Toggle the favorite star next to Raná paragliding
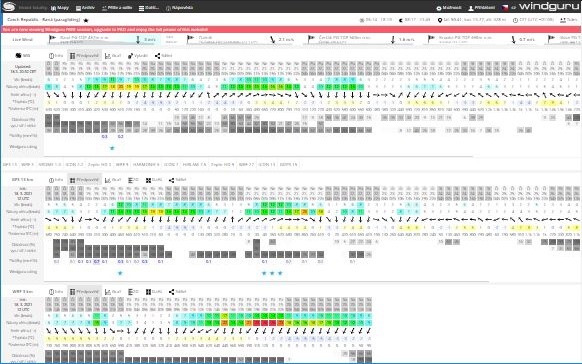This screenshot has width=582, height=364. 86,20
